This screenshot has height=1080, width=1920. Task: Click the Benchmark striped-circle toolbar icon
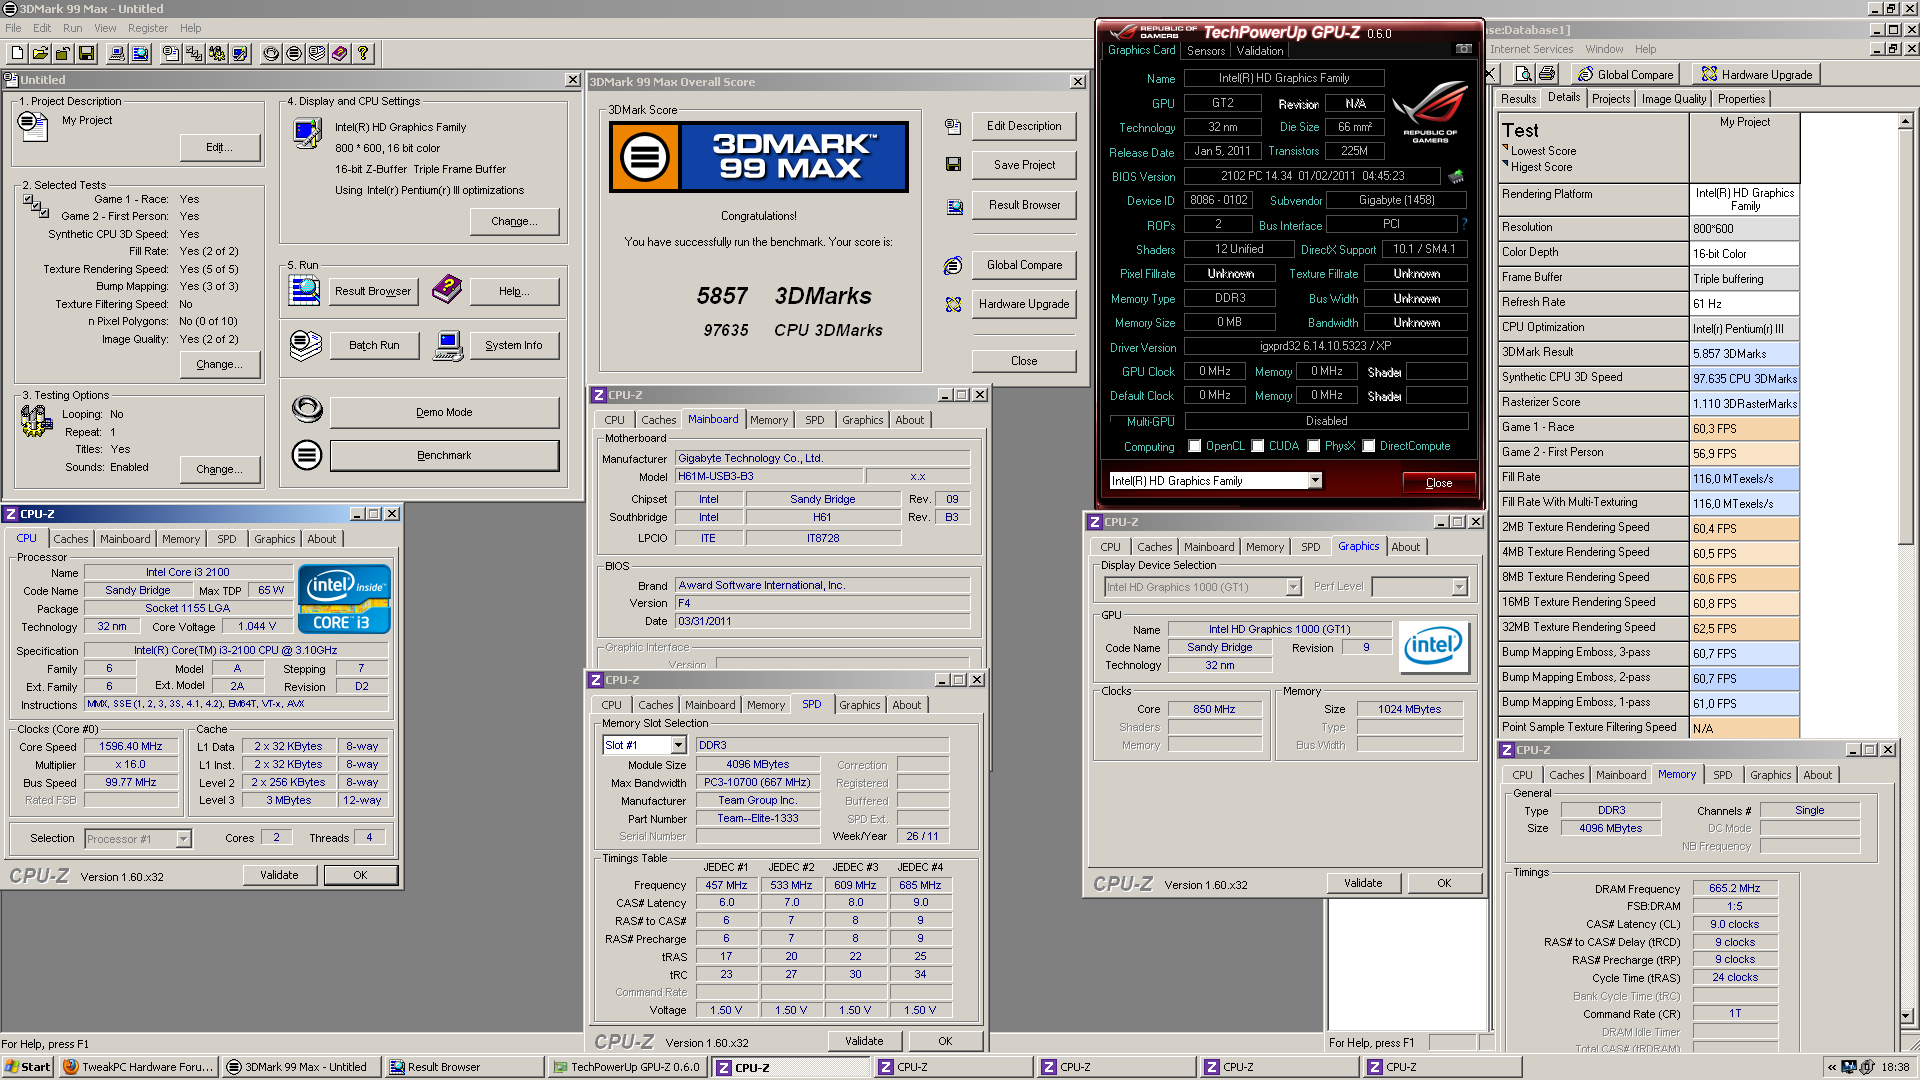click(x=294, y=53)
